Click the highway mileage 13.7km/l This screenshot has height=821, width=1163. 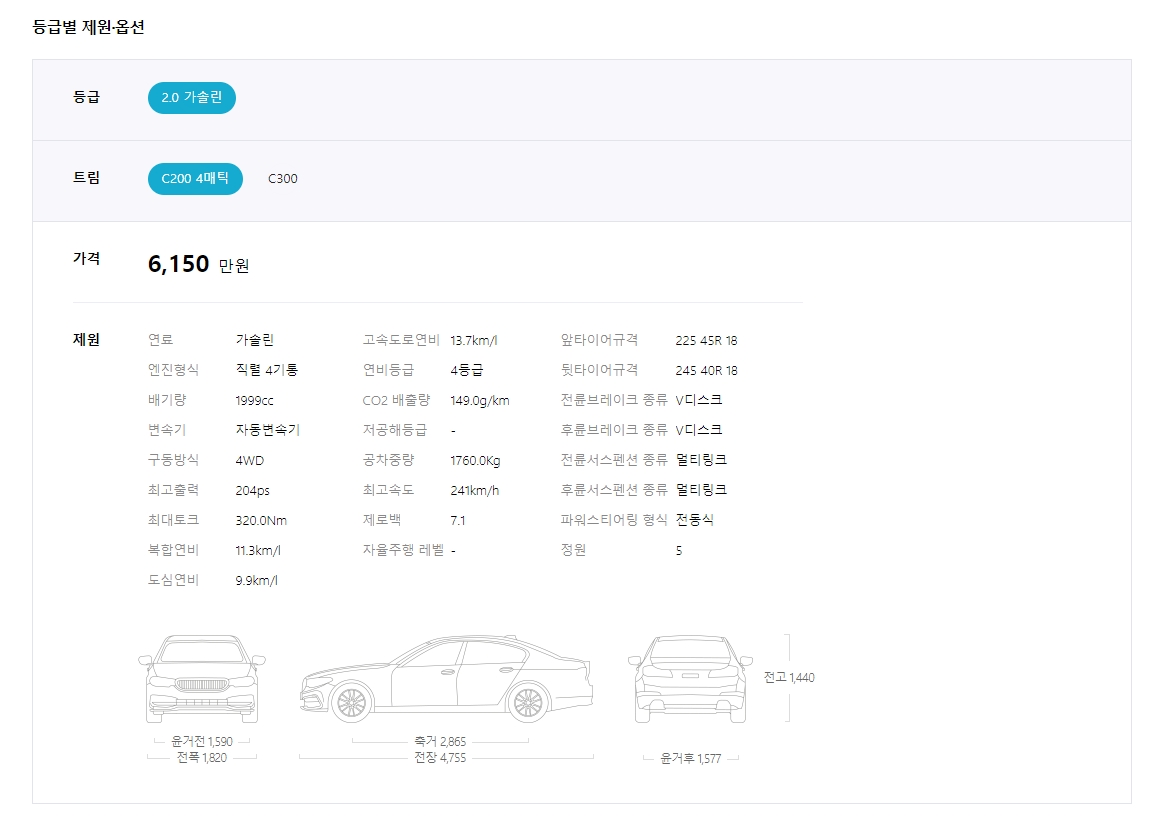click(473, 340)
